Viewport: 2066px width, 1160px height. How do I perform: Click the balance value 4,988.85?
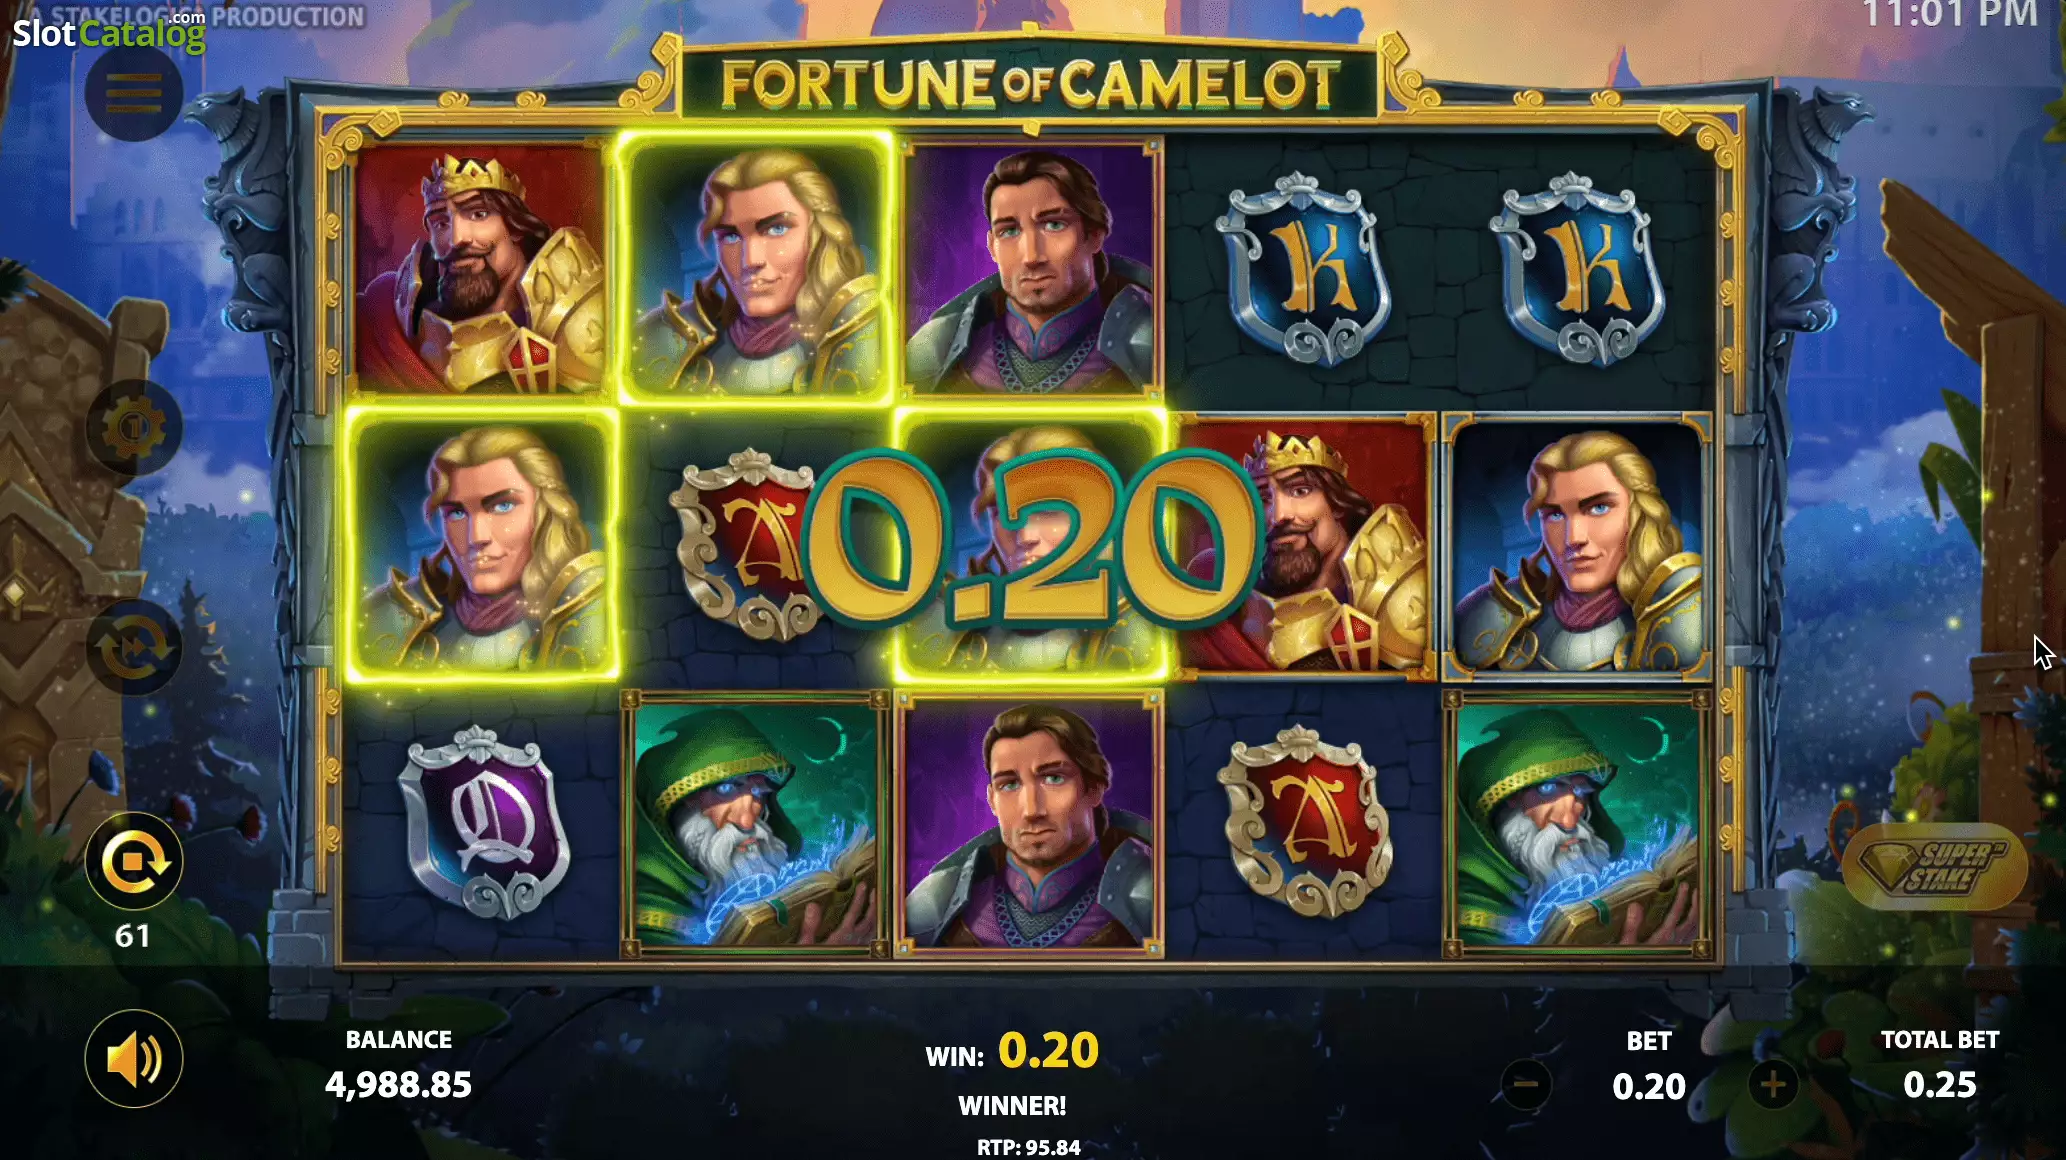398,1085
